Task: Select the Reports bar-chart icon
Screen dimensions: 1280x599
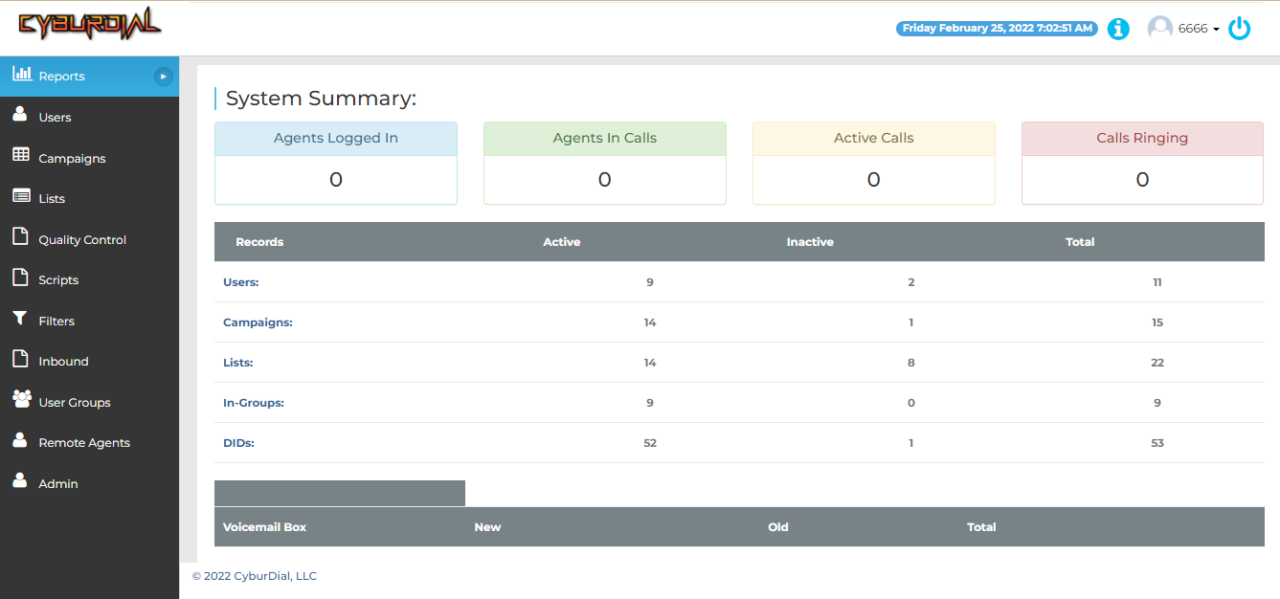Action: tap(22, 75)
